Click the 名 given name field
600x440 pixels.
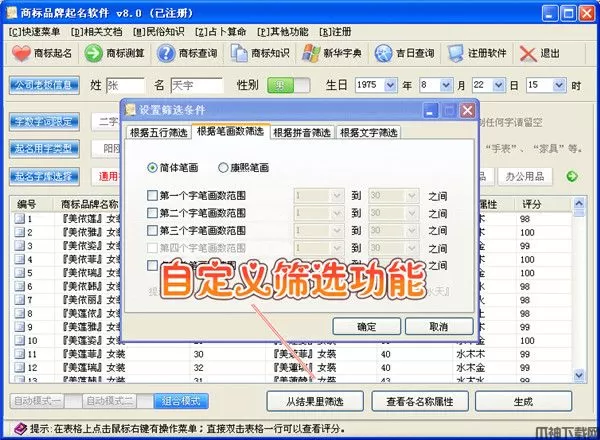click(197, 85)
